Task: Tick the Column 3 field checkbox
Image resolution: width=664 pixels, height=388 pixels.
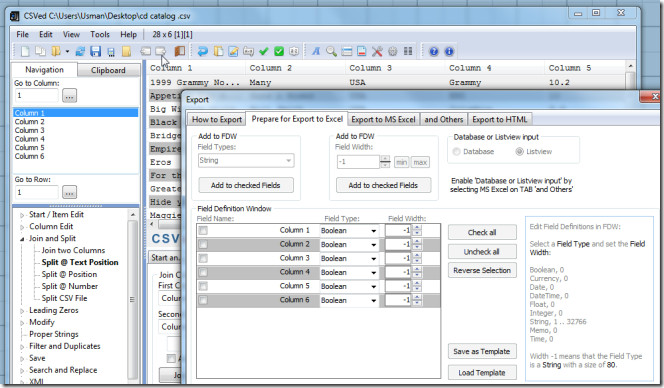Action: pos(203,258)
